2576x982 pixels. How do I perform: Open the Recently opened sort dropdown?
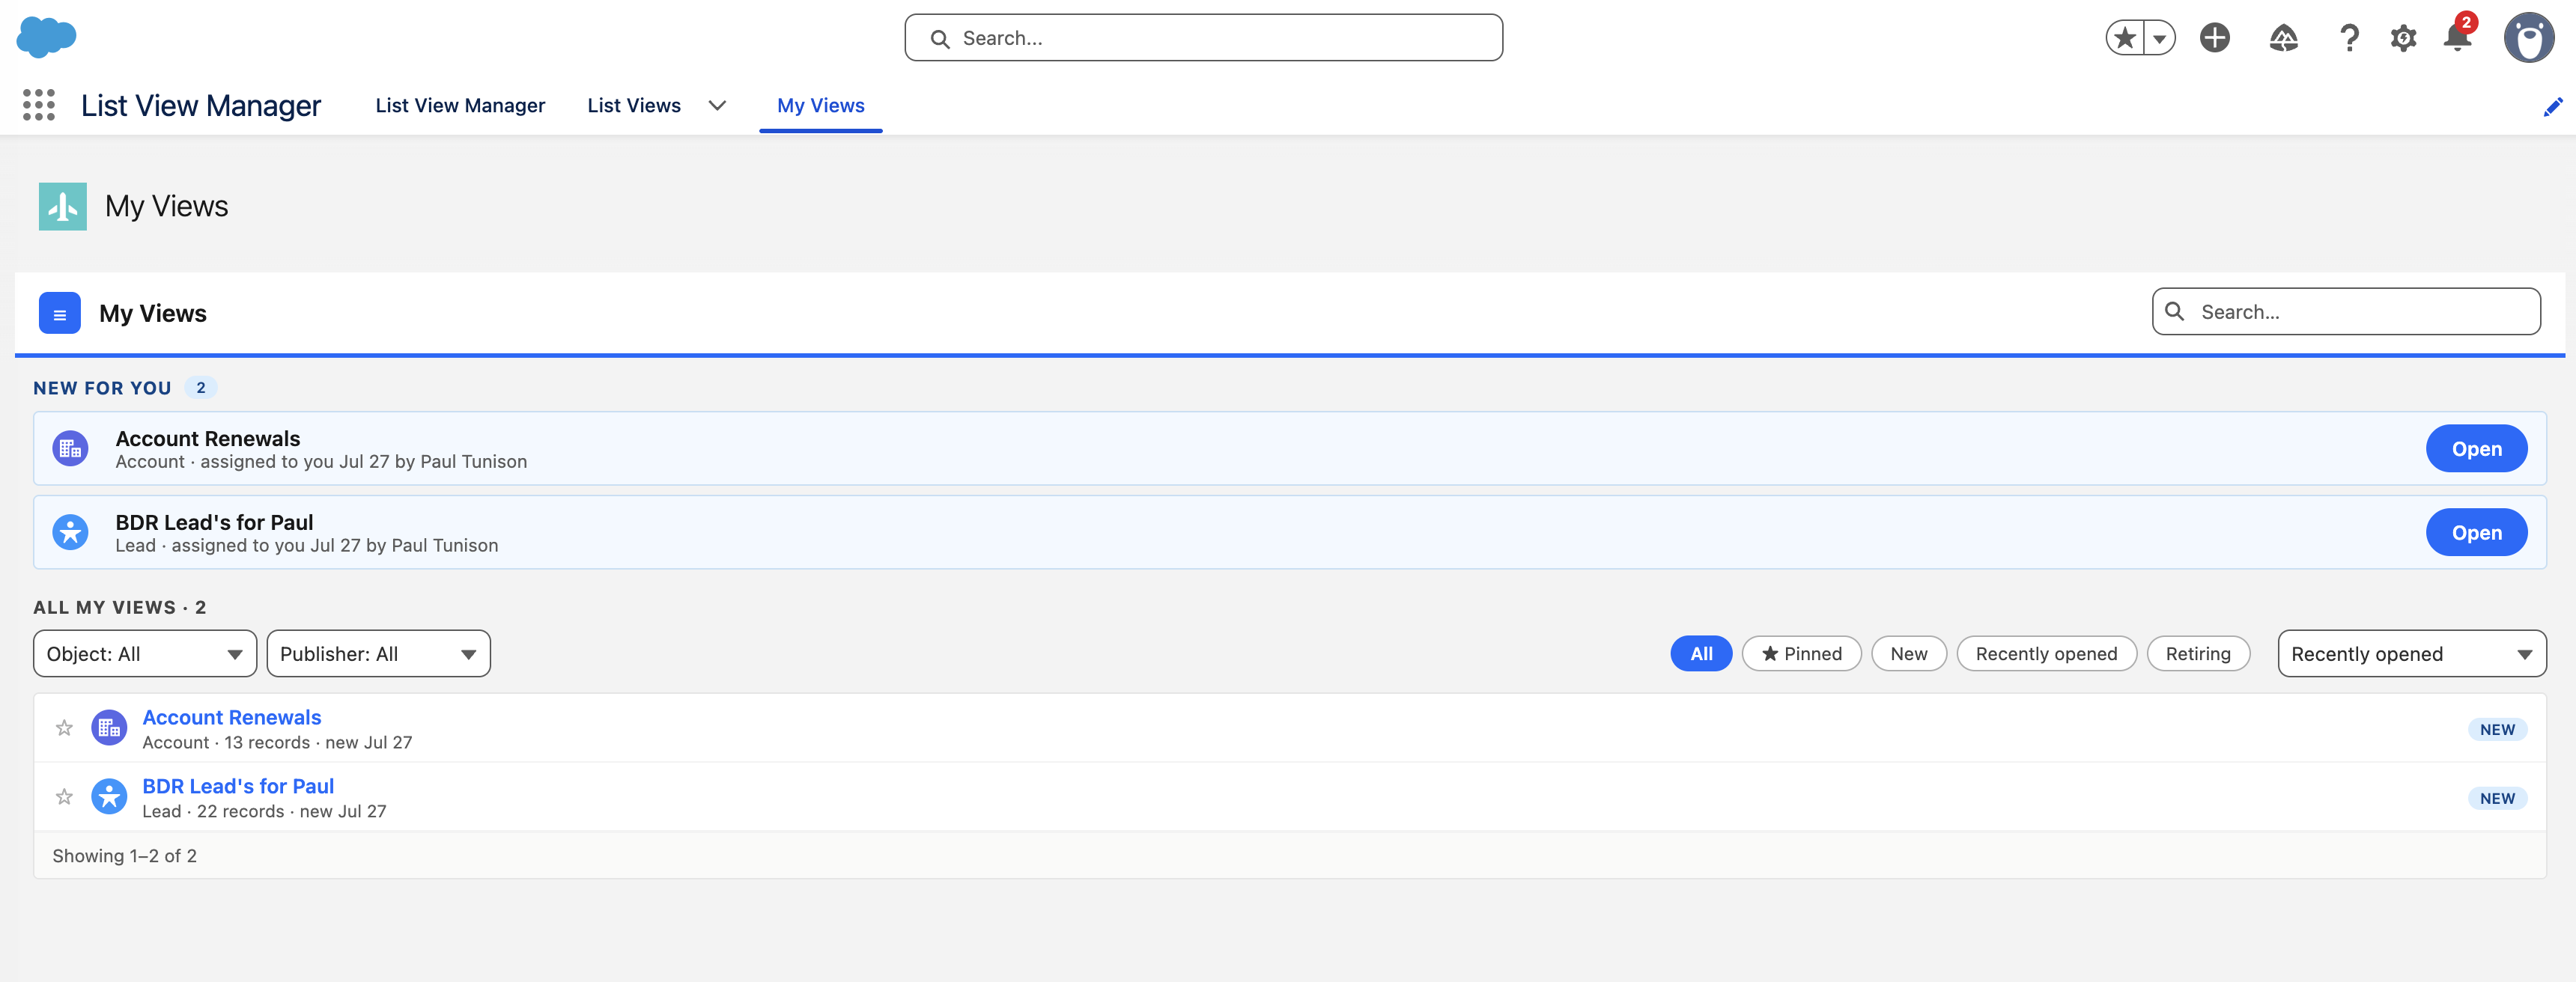click(2412, 653)
